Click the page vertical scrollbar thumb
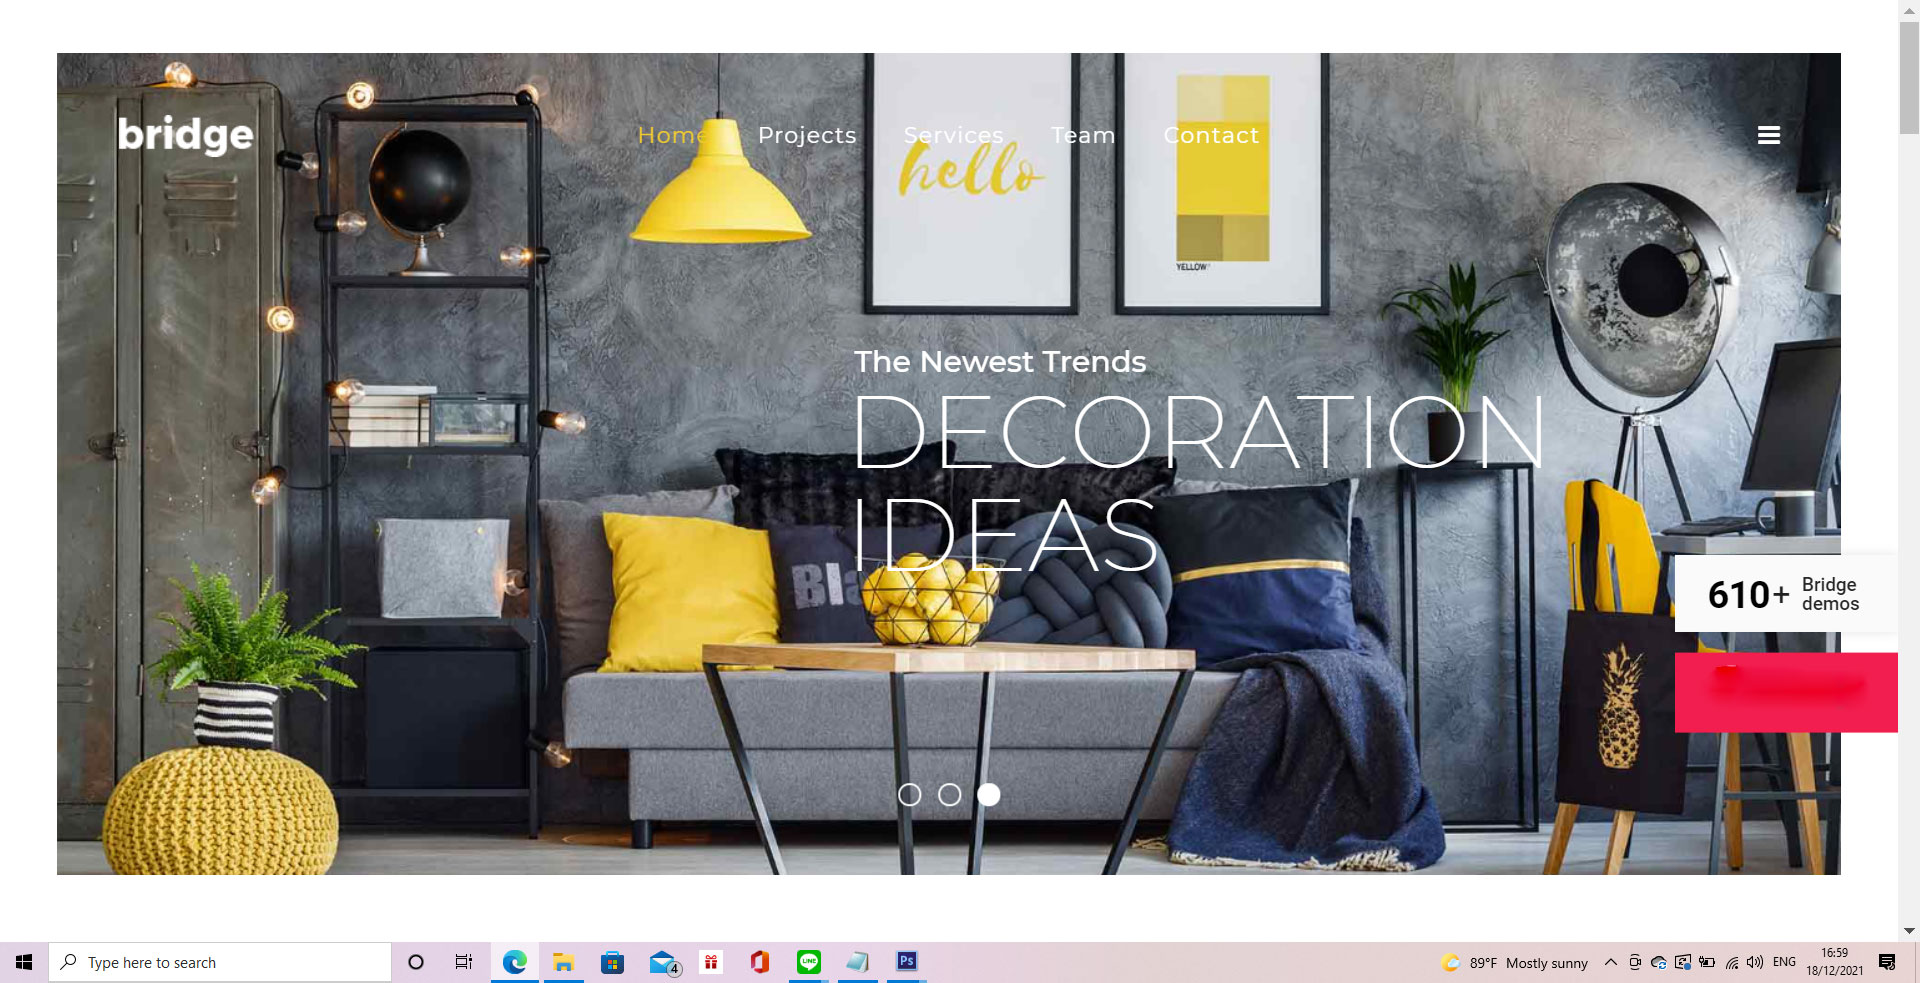1920x983 pixels. [x=1909, y=78]
